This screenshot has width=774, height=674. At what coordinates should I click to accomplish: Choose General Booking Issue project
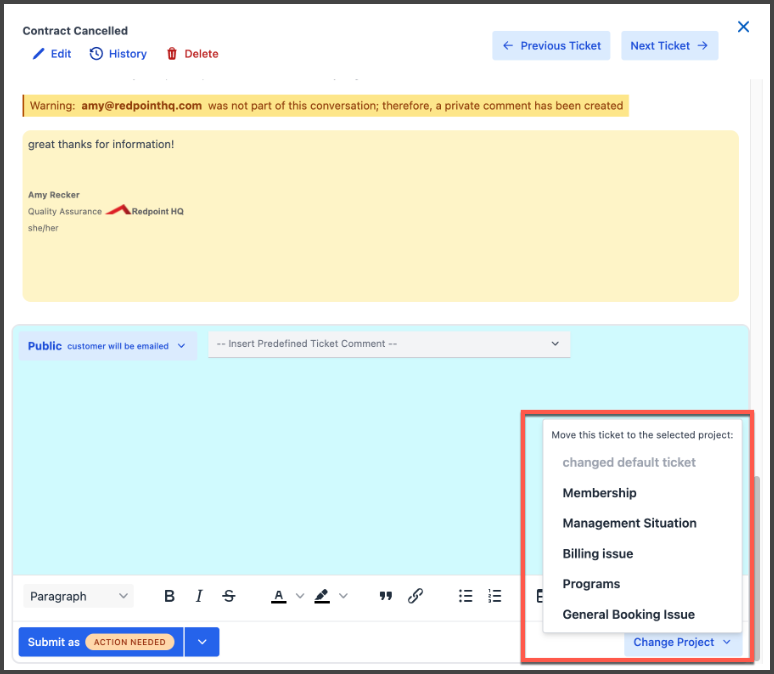pyautogui.click(x=628, y=615)
